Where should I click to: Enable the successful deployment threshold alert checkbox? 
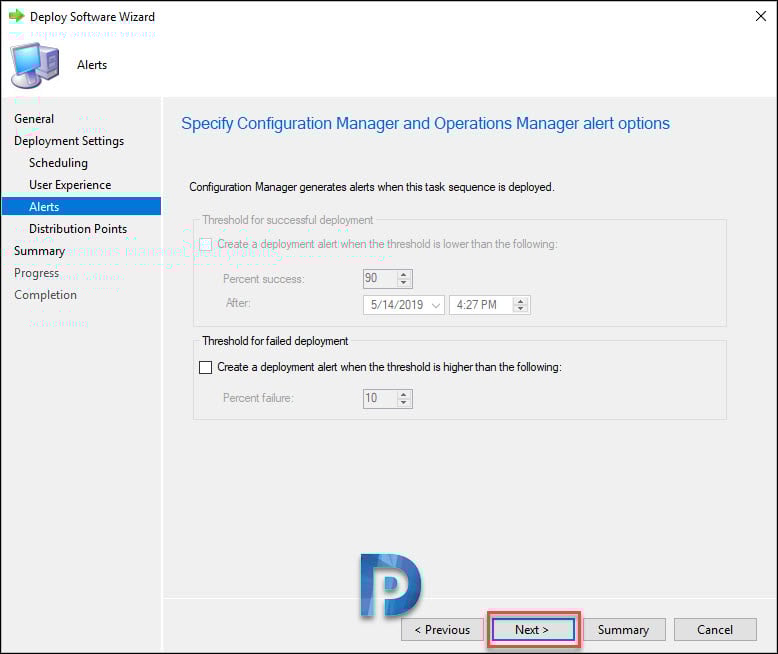205,244
